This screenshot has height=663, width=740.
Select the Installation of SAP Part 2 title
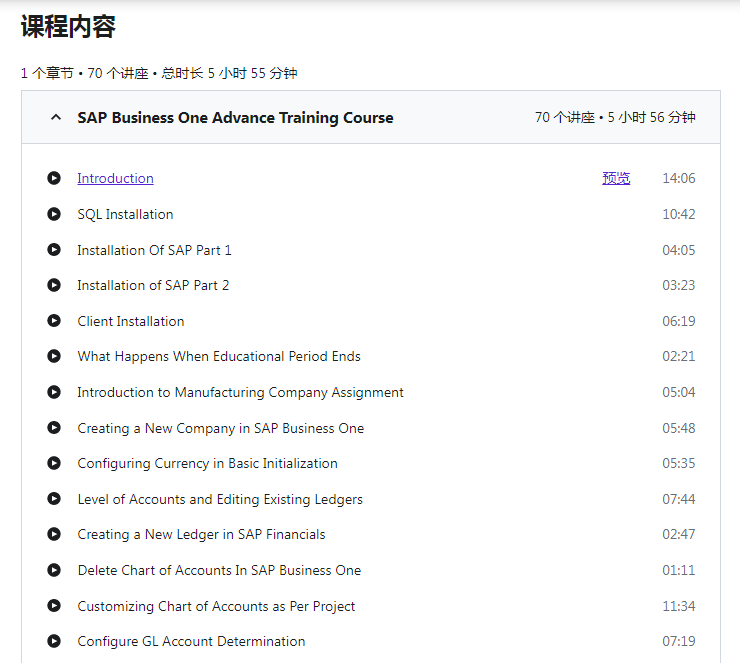coord(153,285)
